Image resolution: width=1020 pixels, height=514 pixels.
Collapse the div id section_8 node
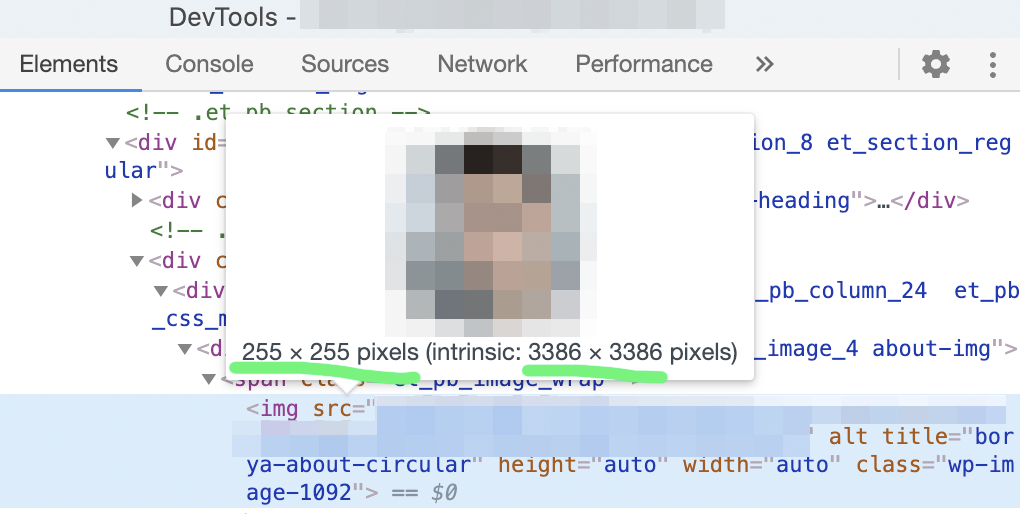(x=113, y=142)
